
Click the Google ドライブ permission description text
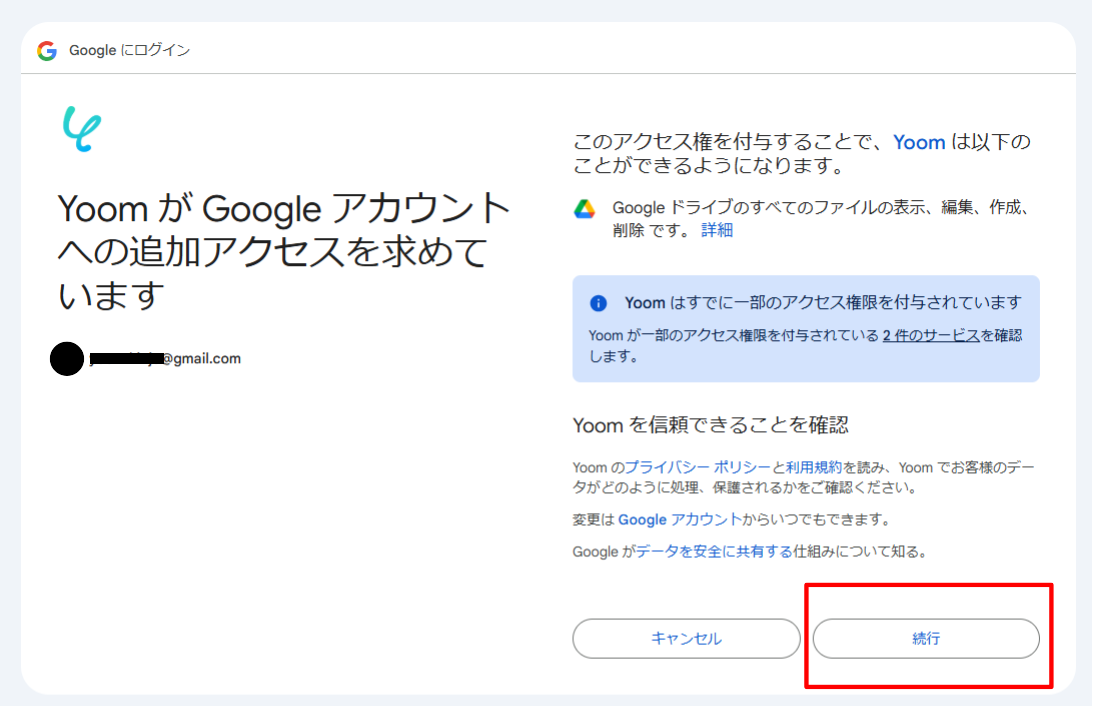click(820, 209)
